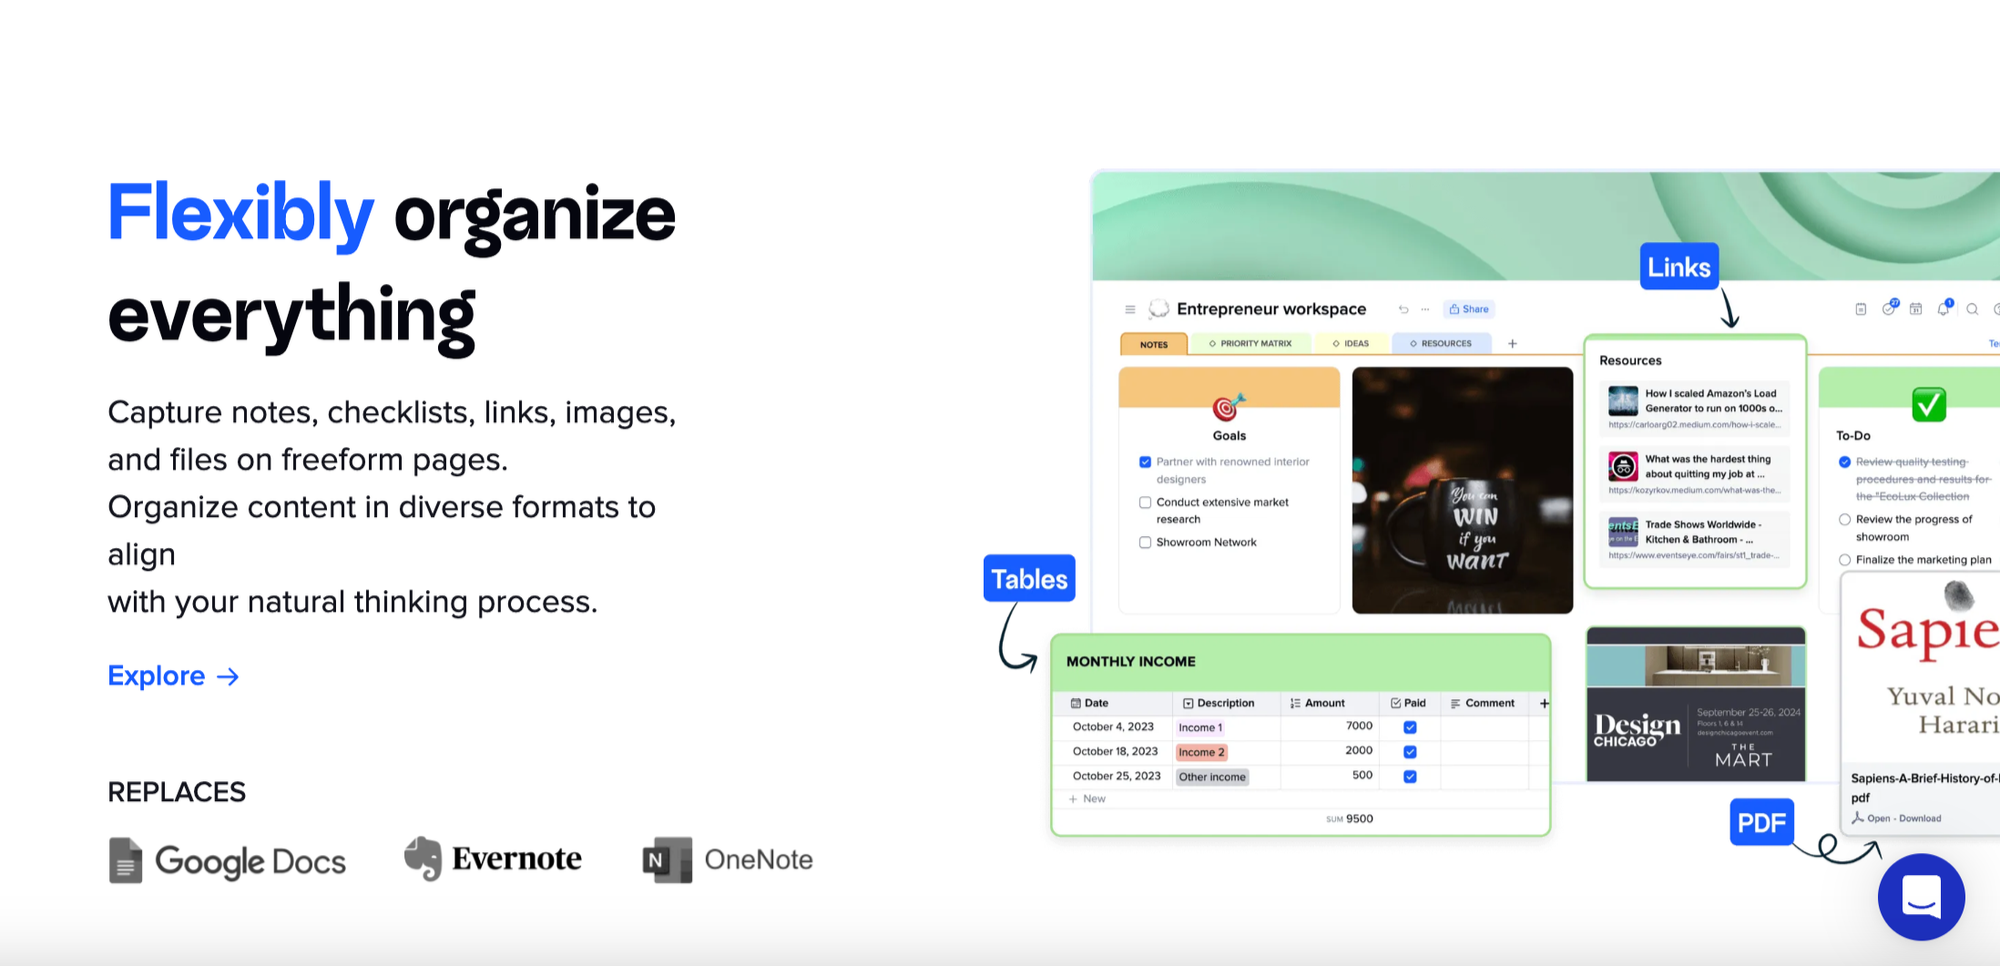The image size is (2000, 966).
Task: Click the search magnifier icon
Action: 1972,310
